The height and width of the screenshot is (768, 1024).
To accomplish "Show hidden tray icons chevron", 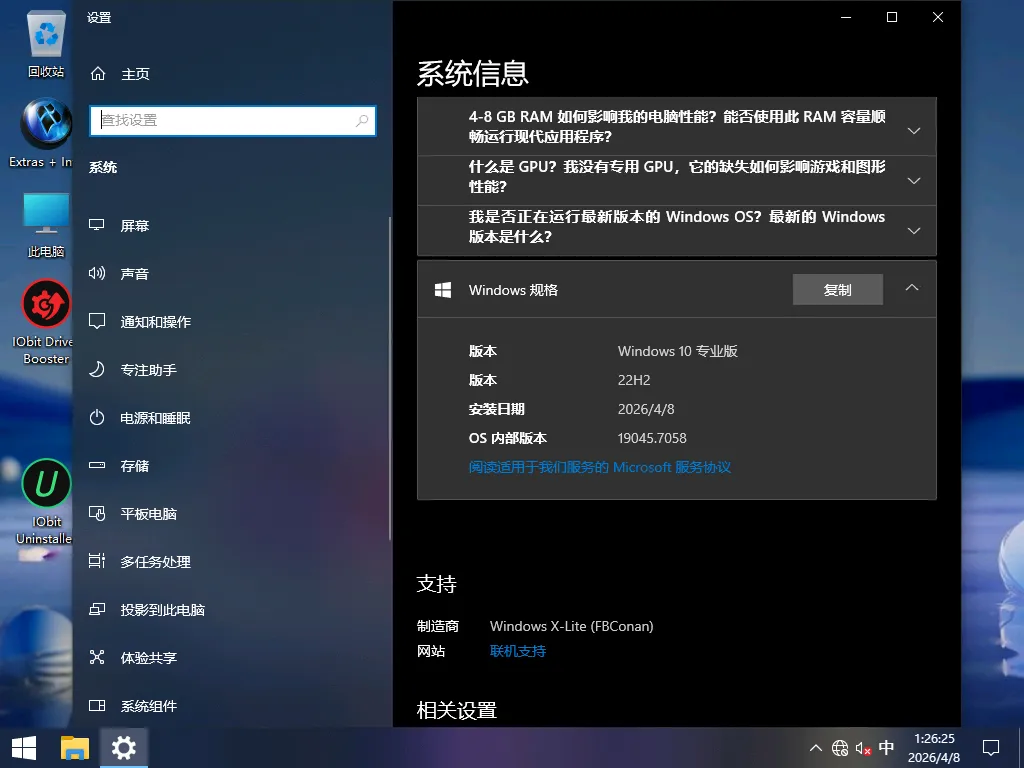I will [x=816, y=748].
